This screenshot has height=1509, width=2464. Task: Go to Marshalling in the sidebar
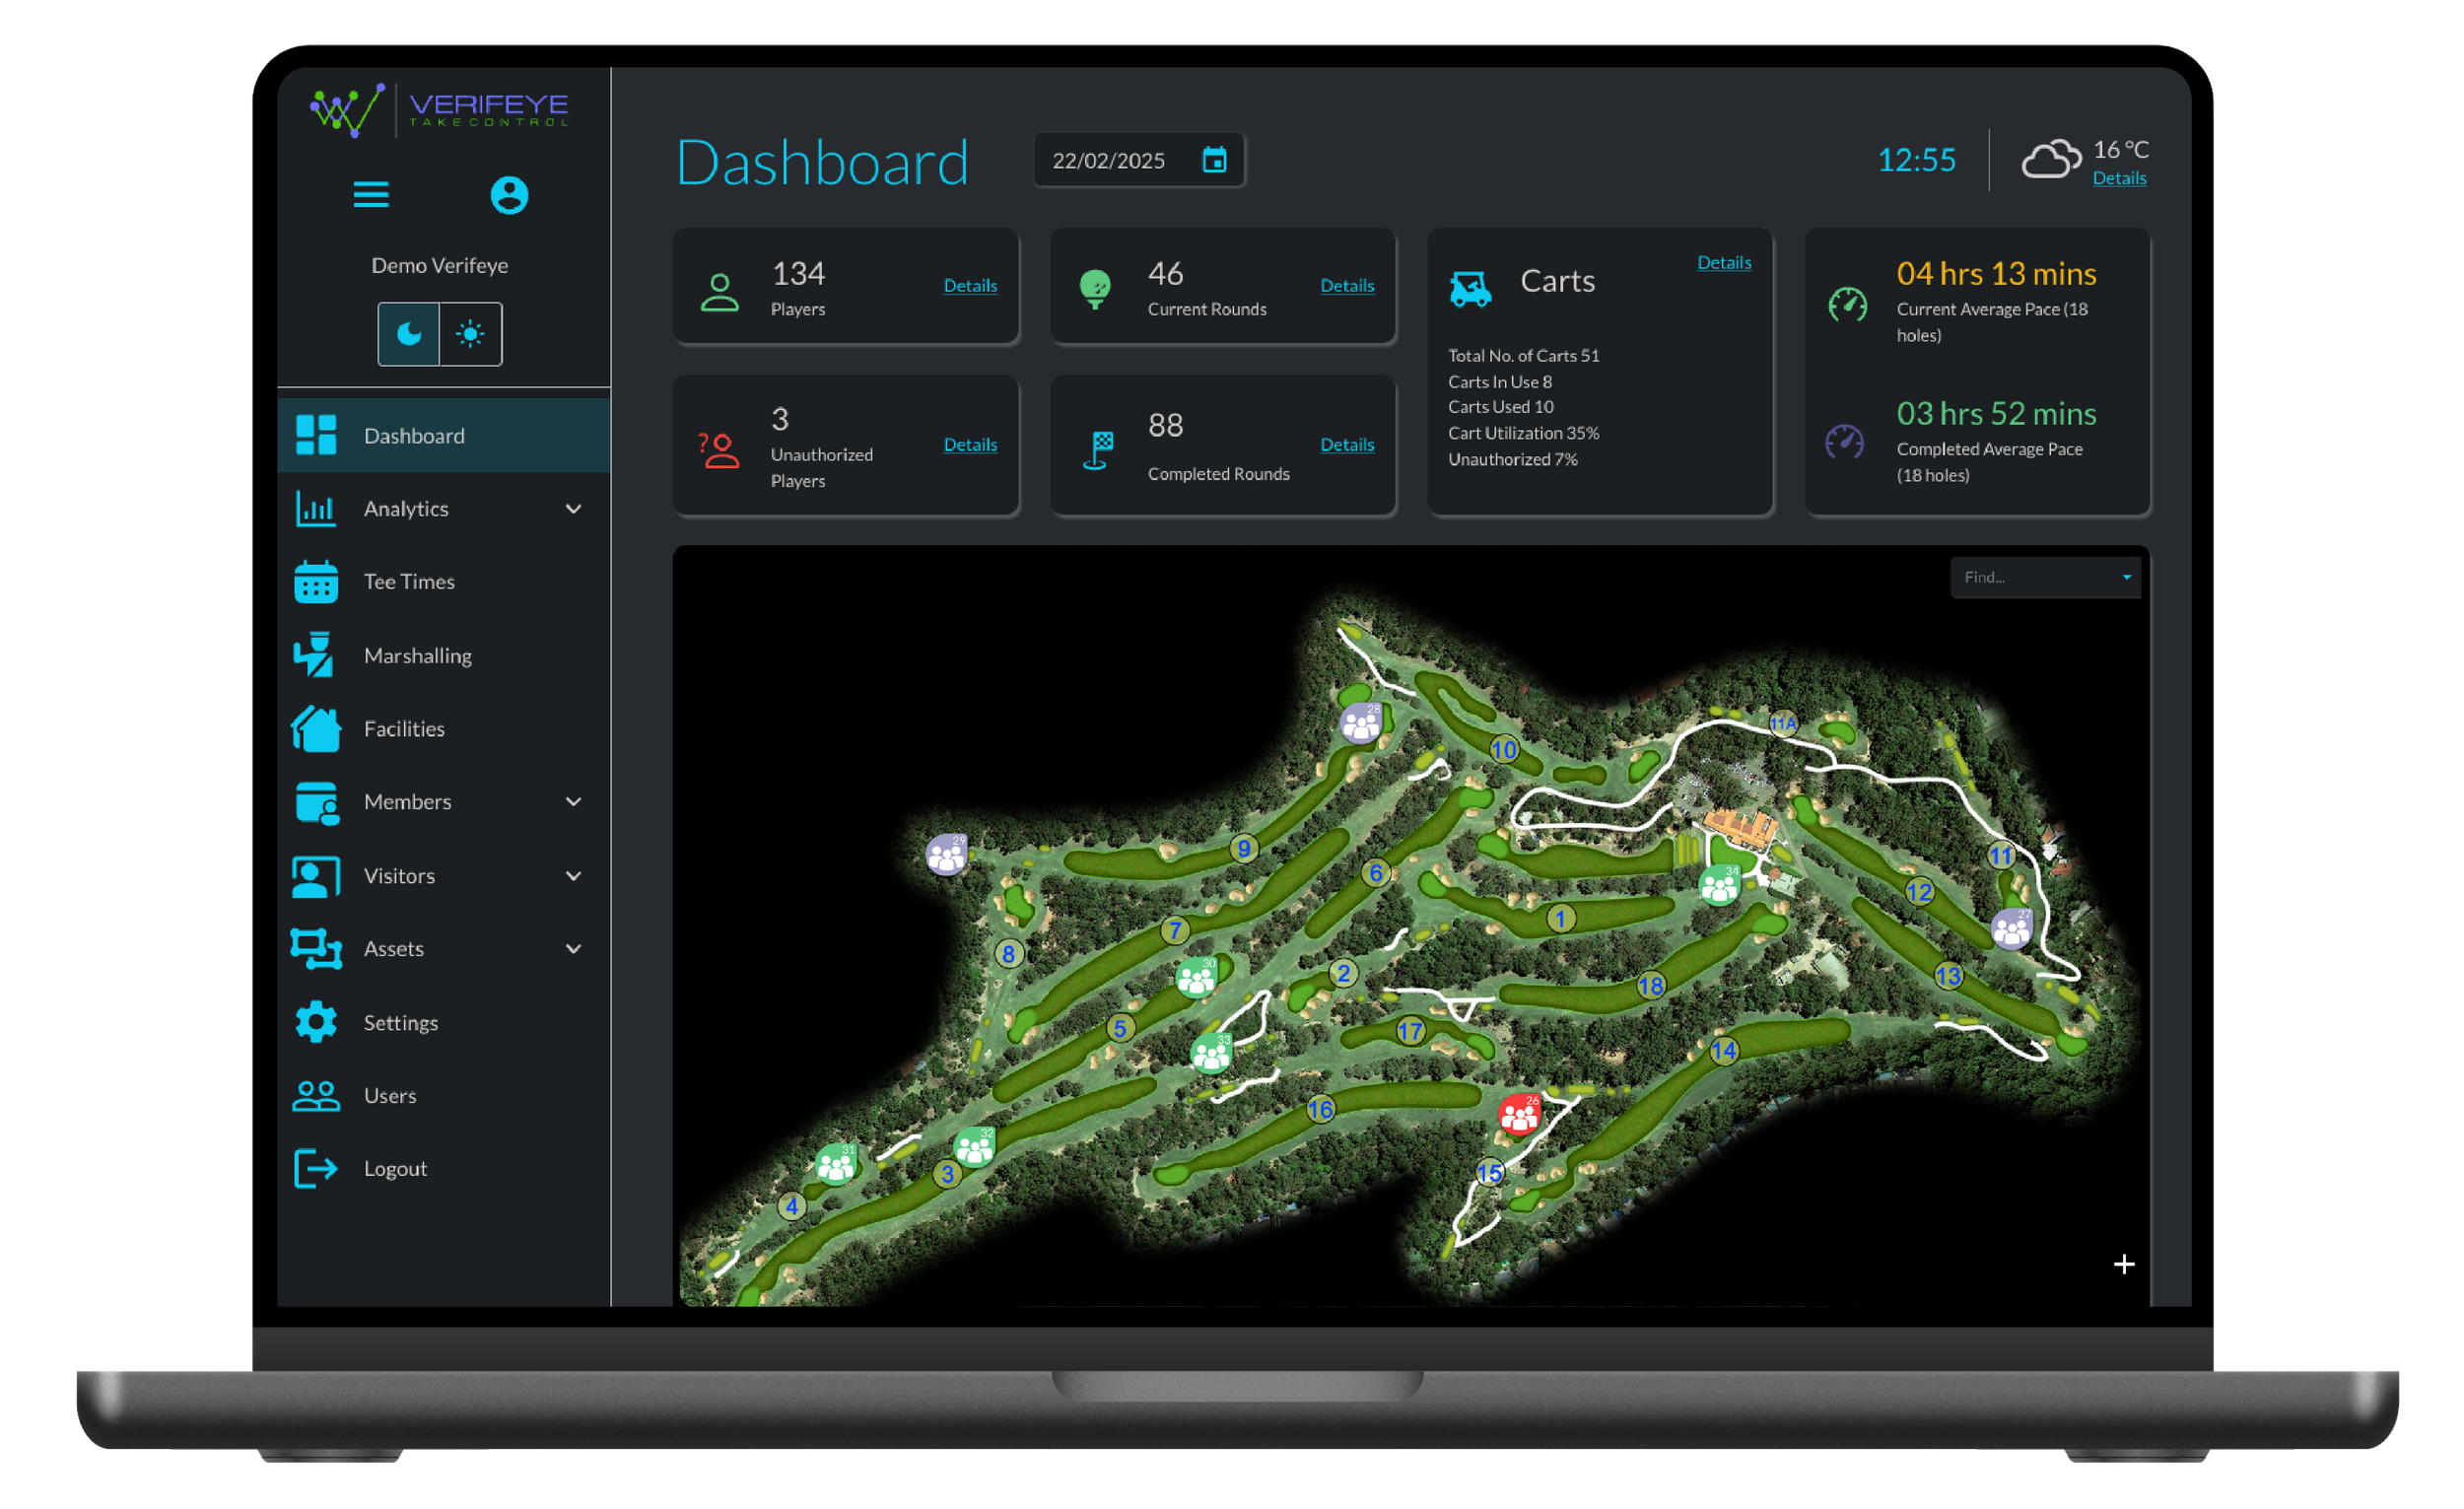(417, 656)
